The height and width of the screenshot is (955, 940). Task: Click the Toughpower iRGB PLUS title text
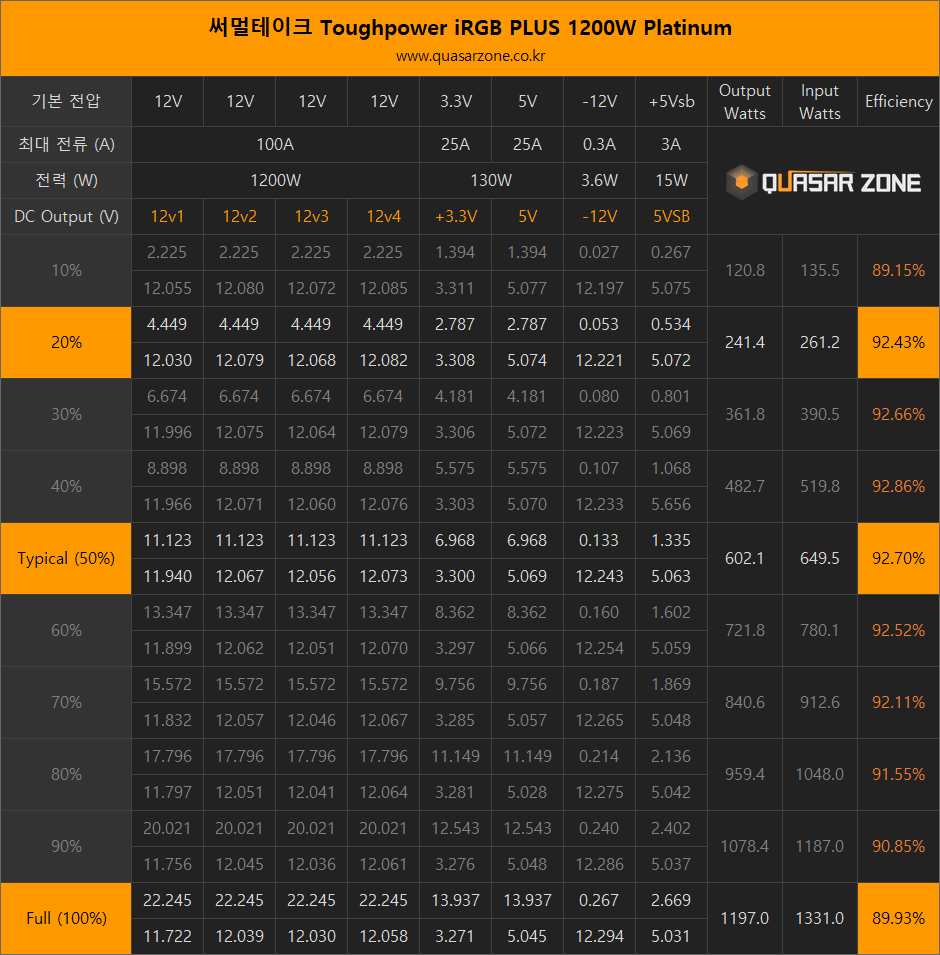470,27
